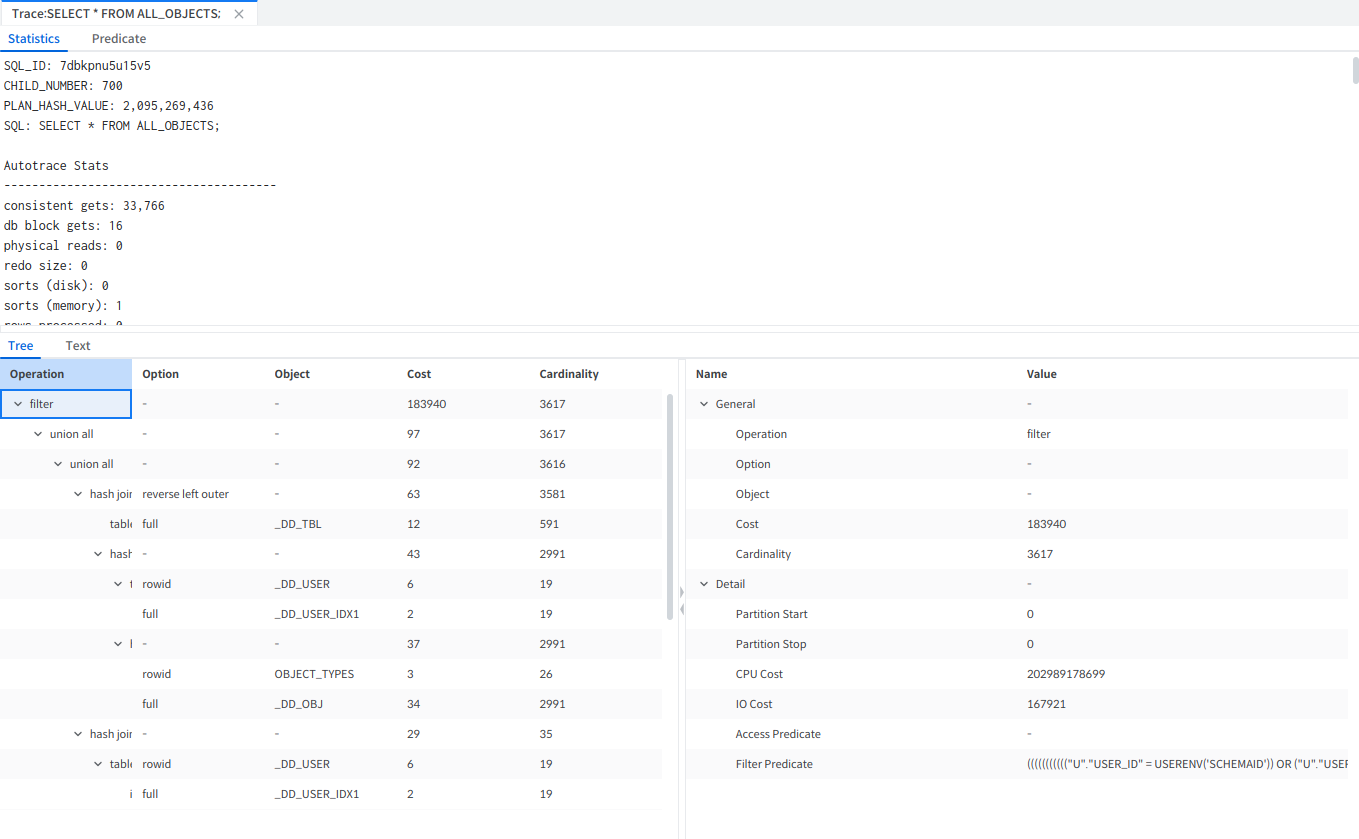Collapse the Detail properties section
Screen dimensions: 1359x839
[x=704, y=584]
